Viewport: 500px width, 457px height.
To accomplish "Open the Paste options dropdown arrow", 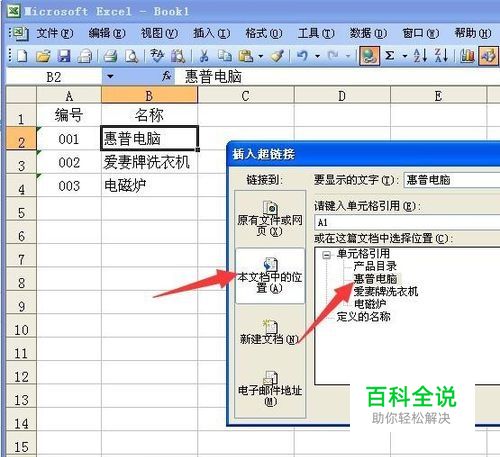I will click(x=261, y=56).
